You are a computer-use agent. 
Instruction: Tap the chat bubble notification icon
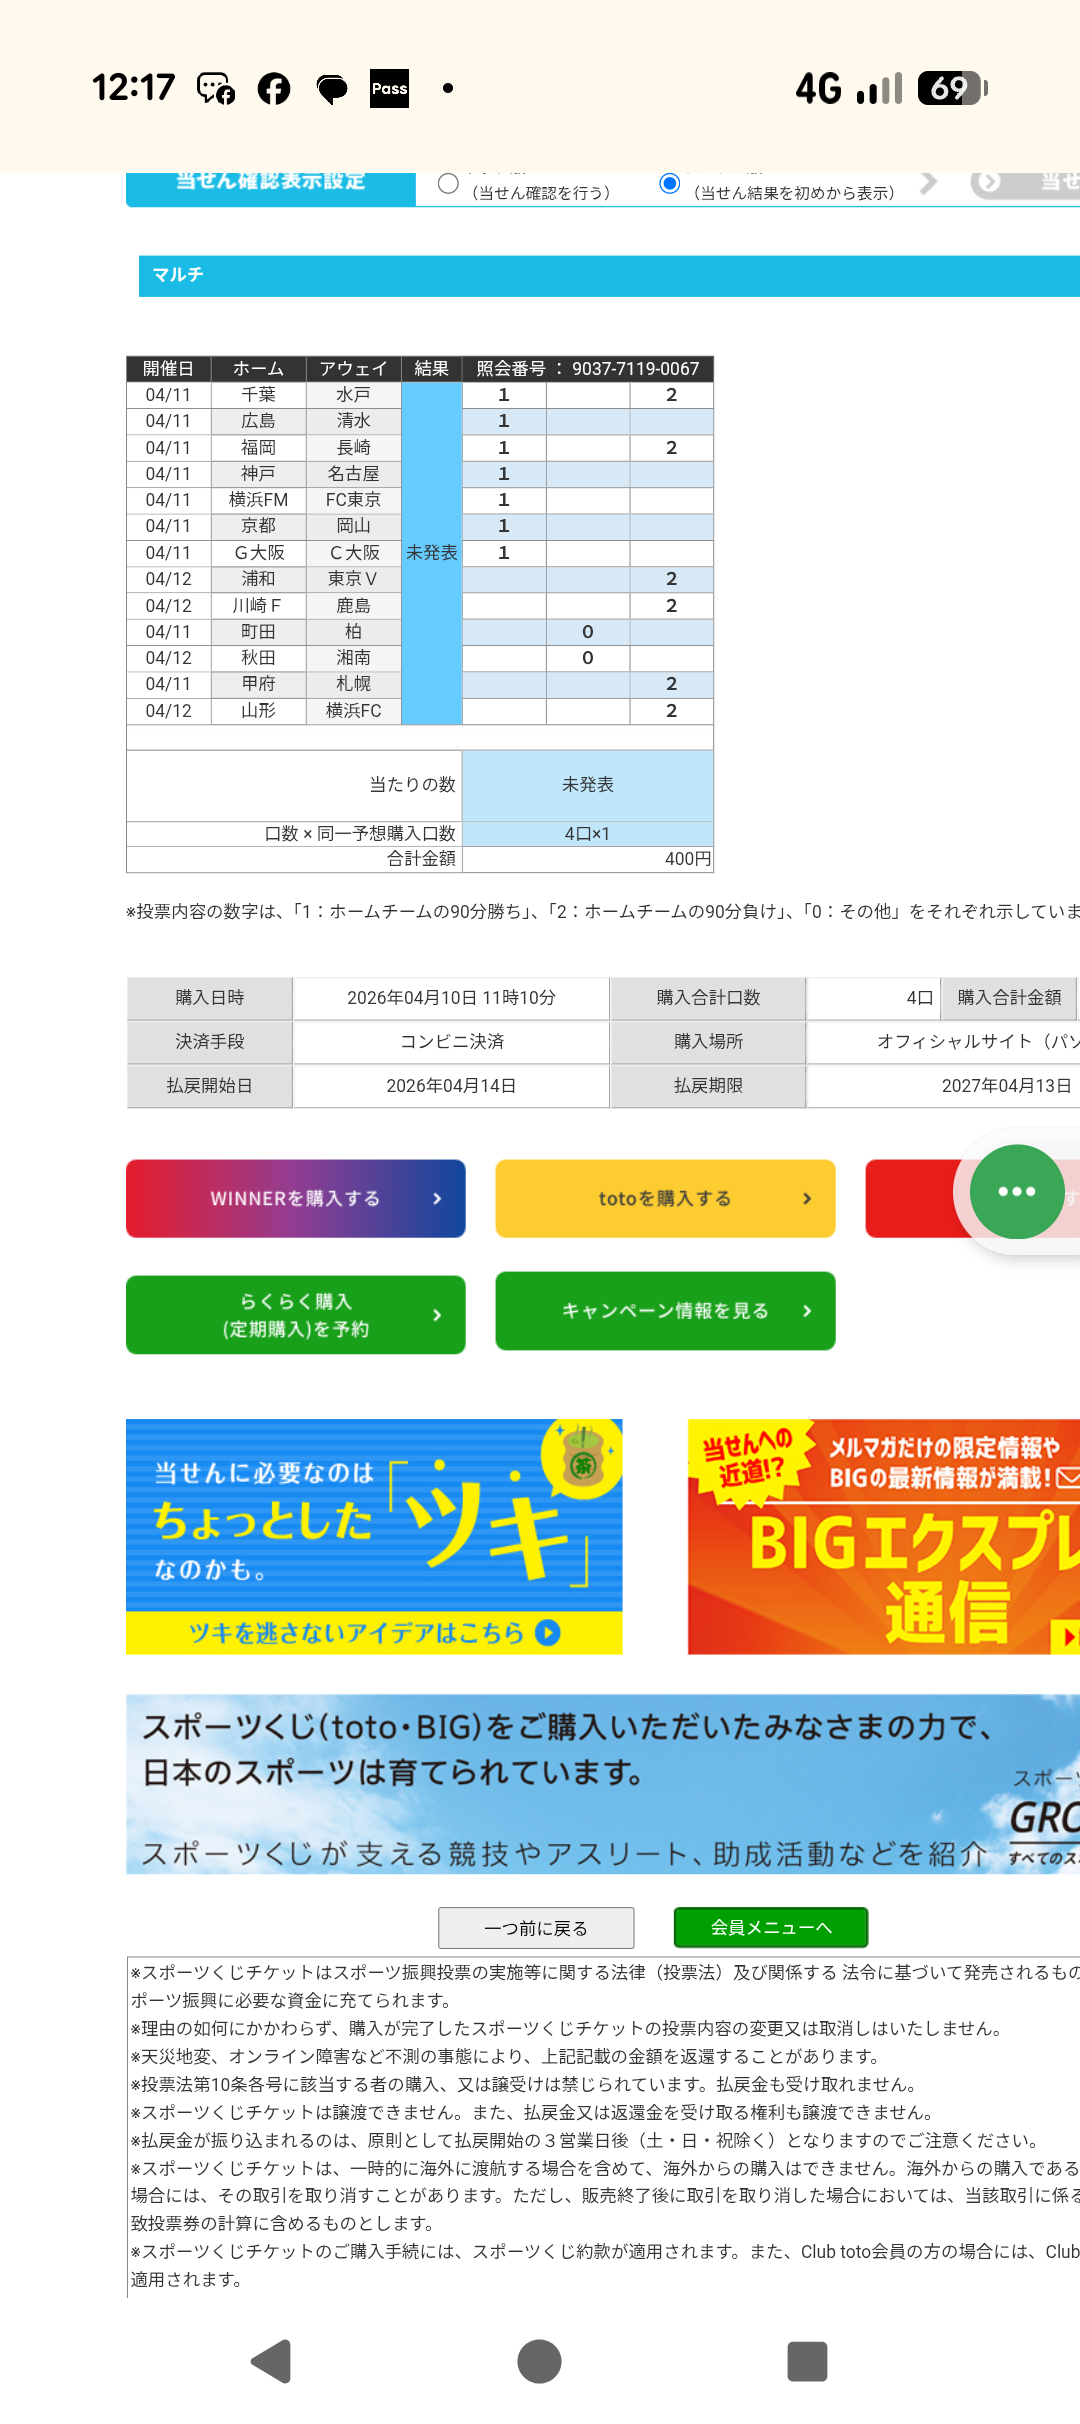tap(332, 89)
